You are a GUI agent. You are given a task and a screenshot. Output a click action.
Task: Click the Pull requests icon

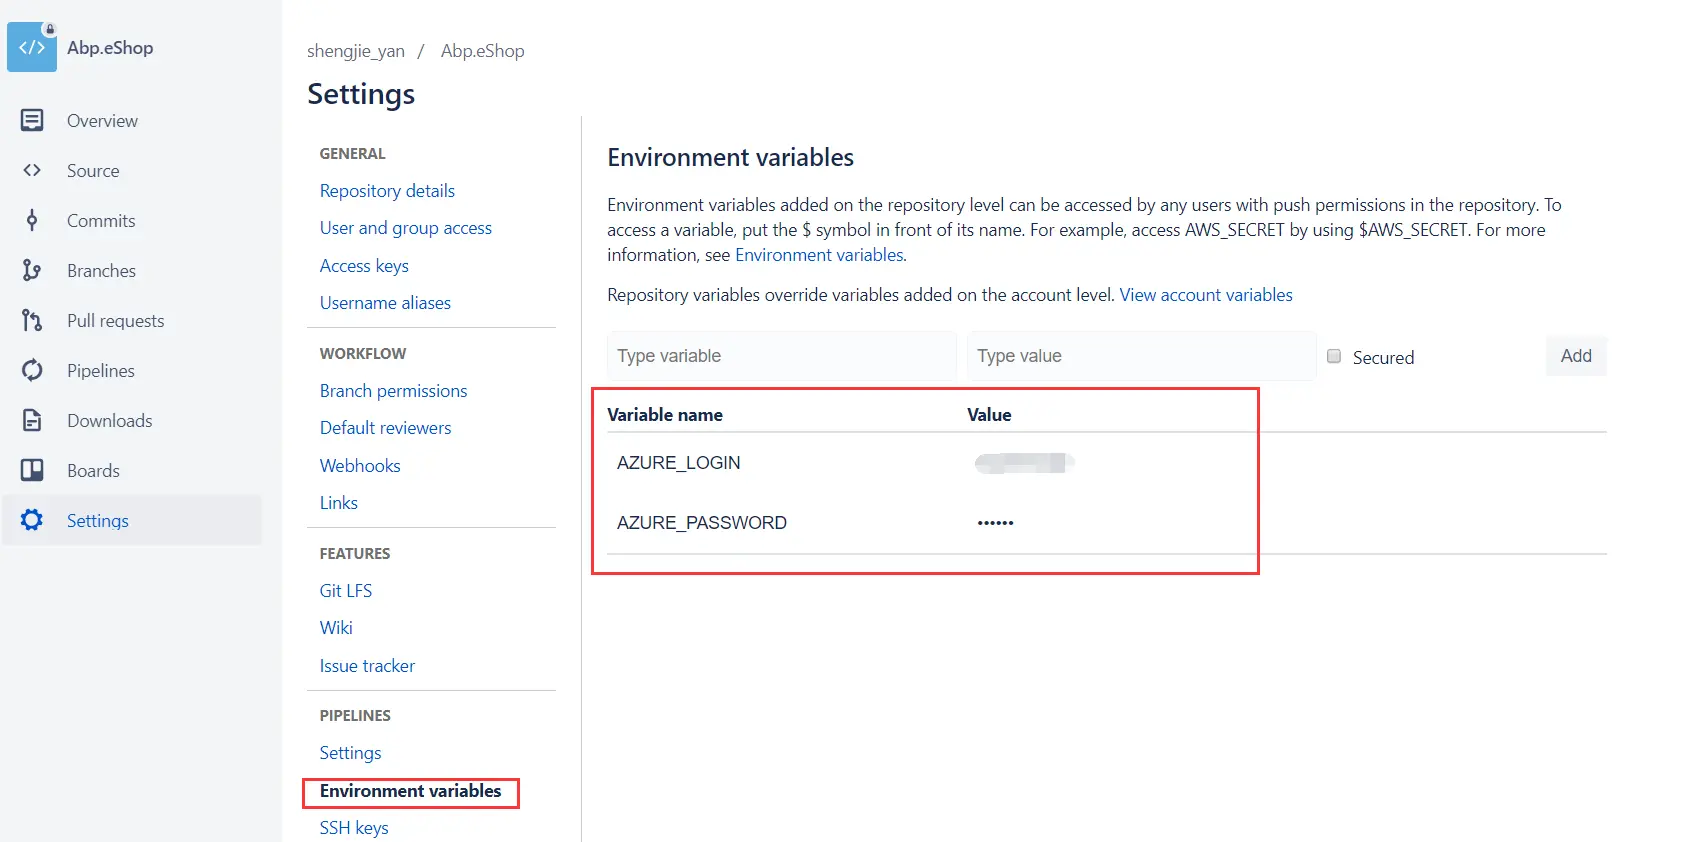coord(32,320)
